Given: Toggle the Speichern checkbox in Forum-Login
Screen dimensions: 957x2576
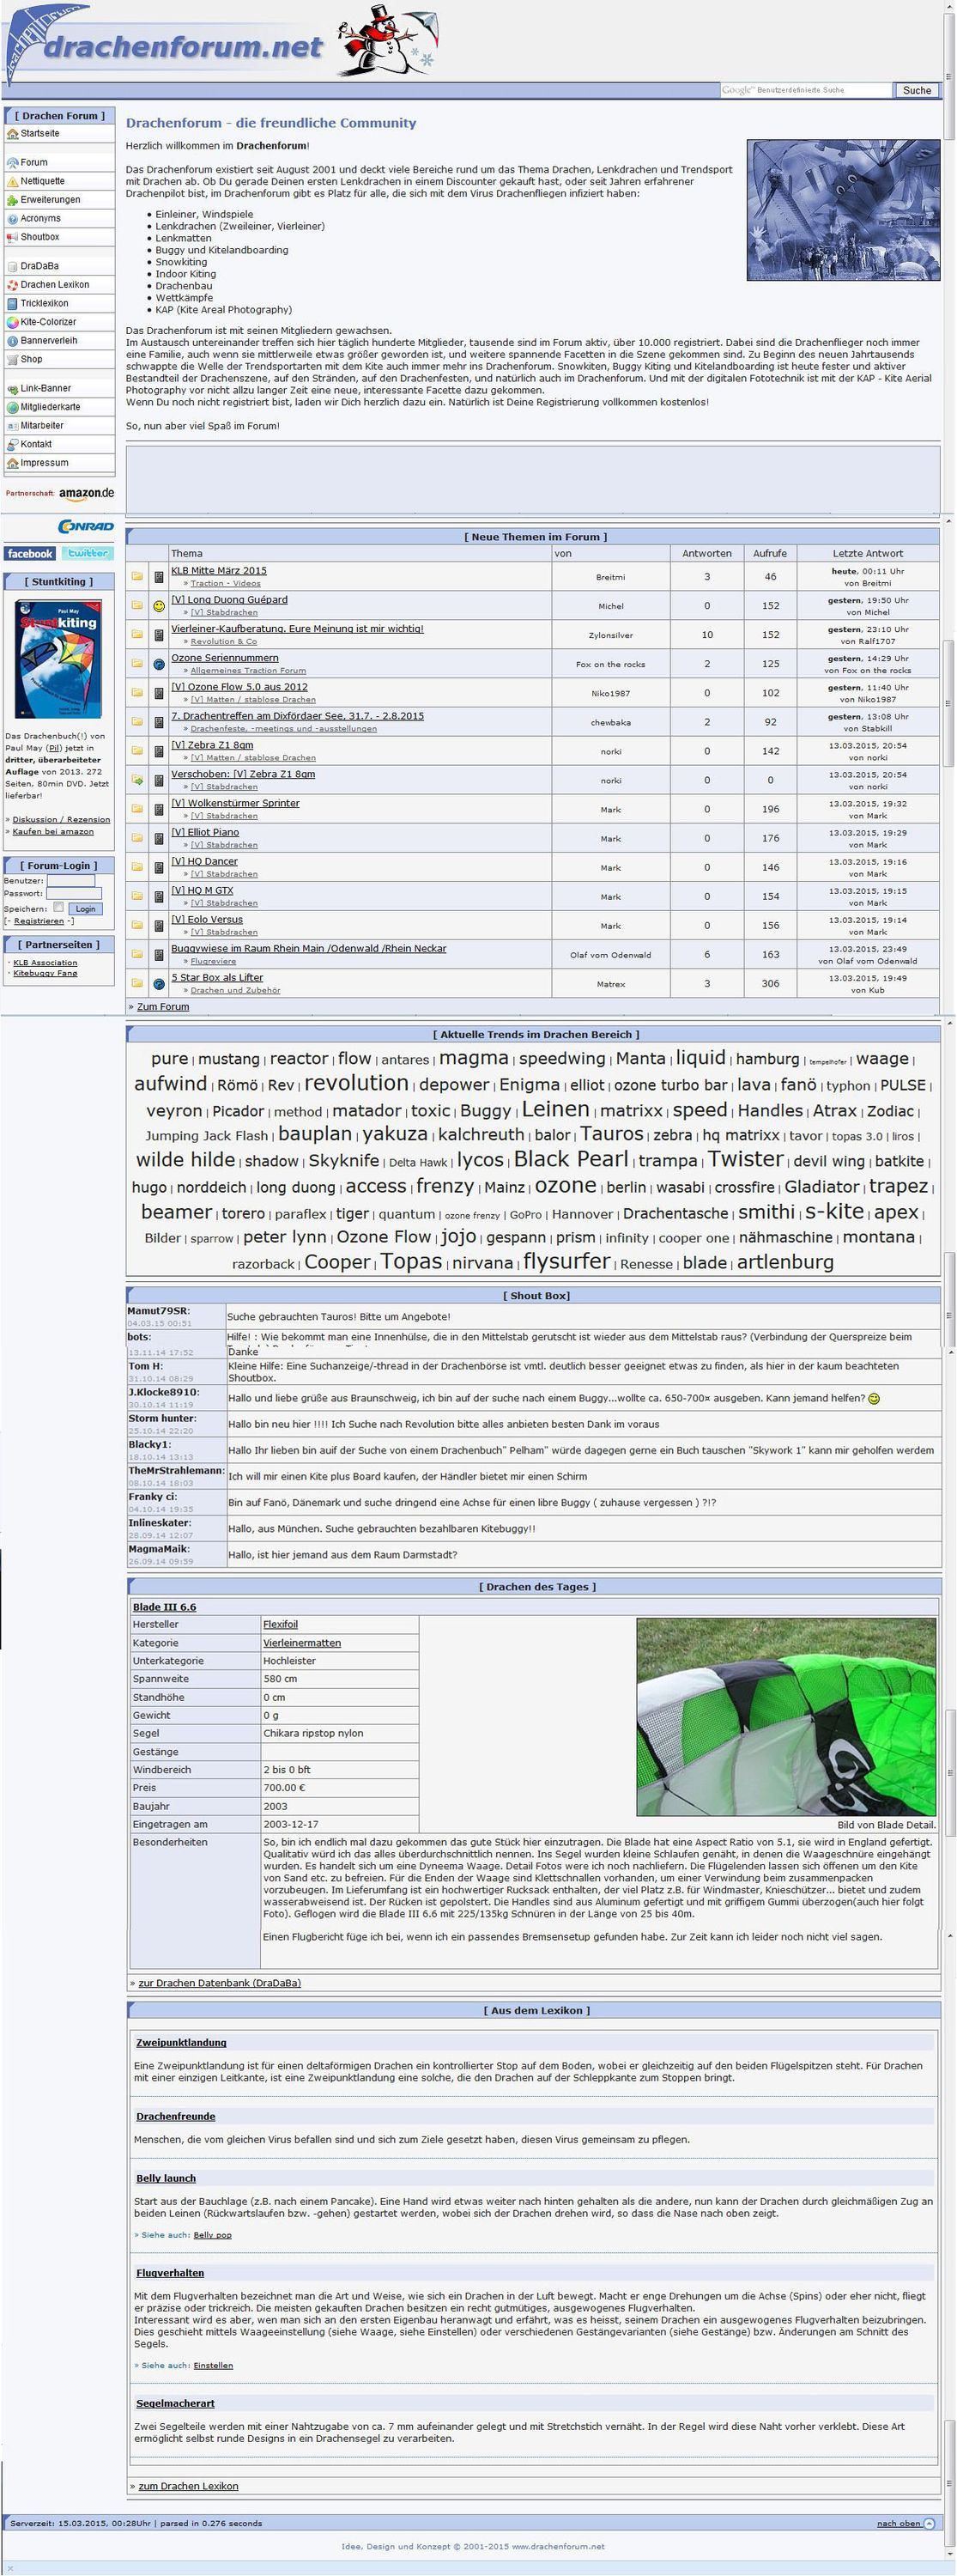Looking at the screenshot, I should [58, 908].
